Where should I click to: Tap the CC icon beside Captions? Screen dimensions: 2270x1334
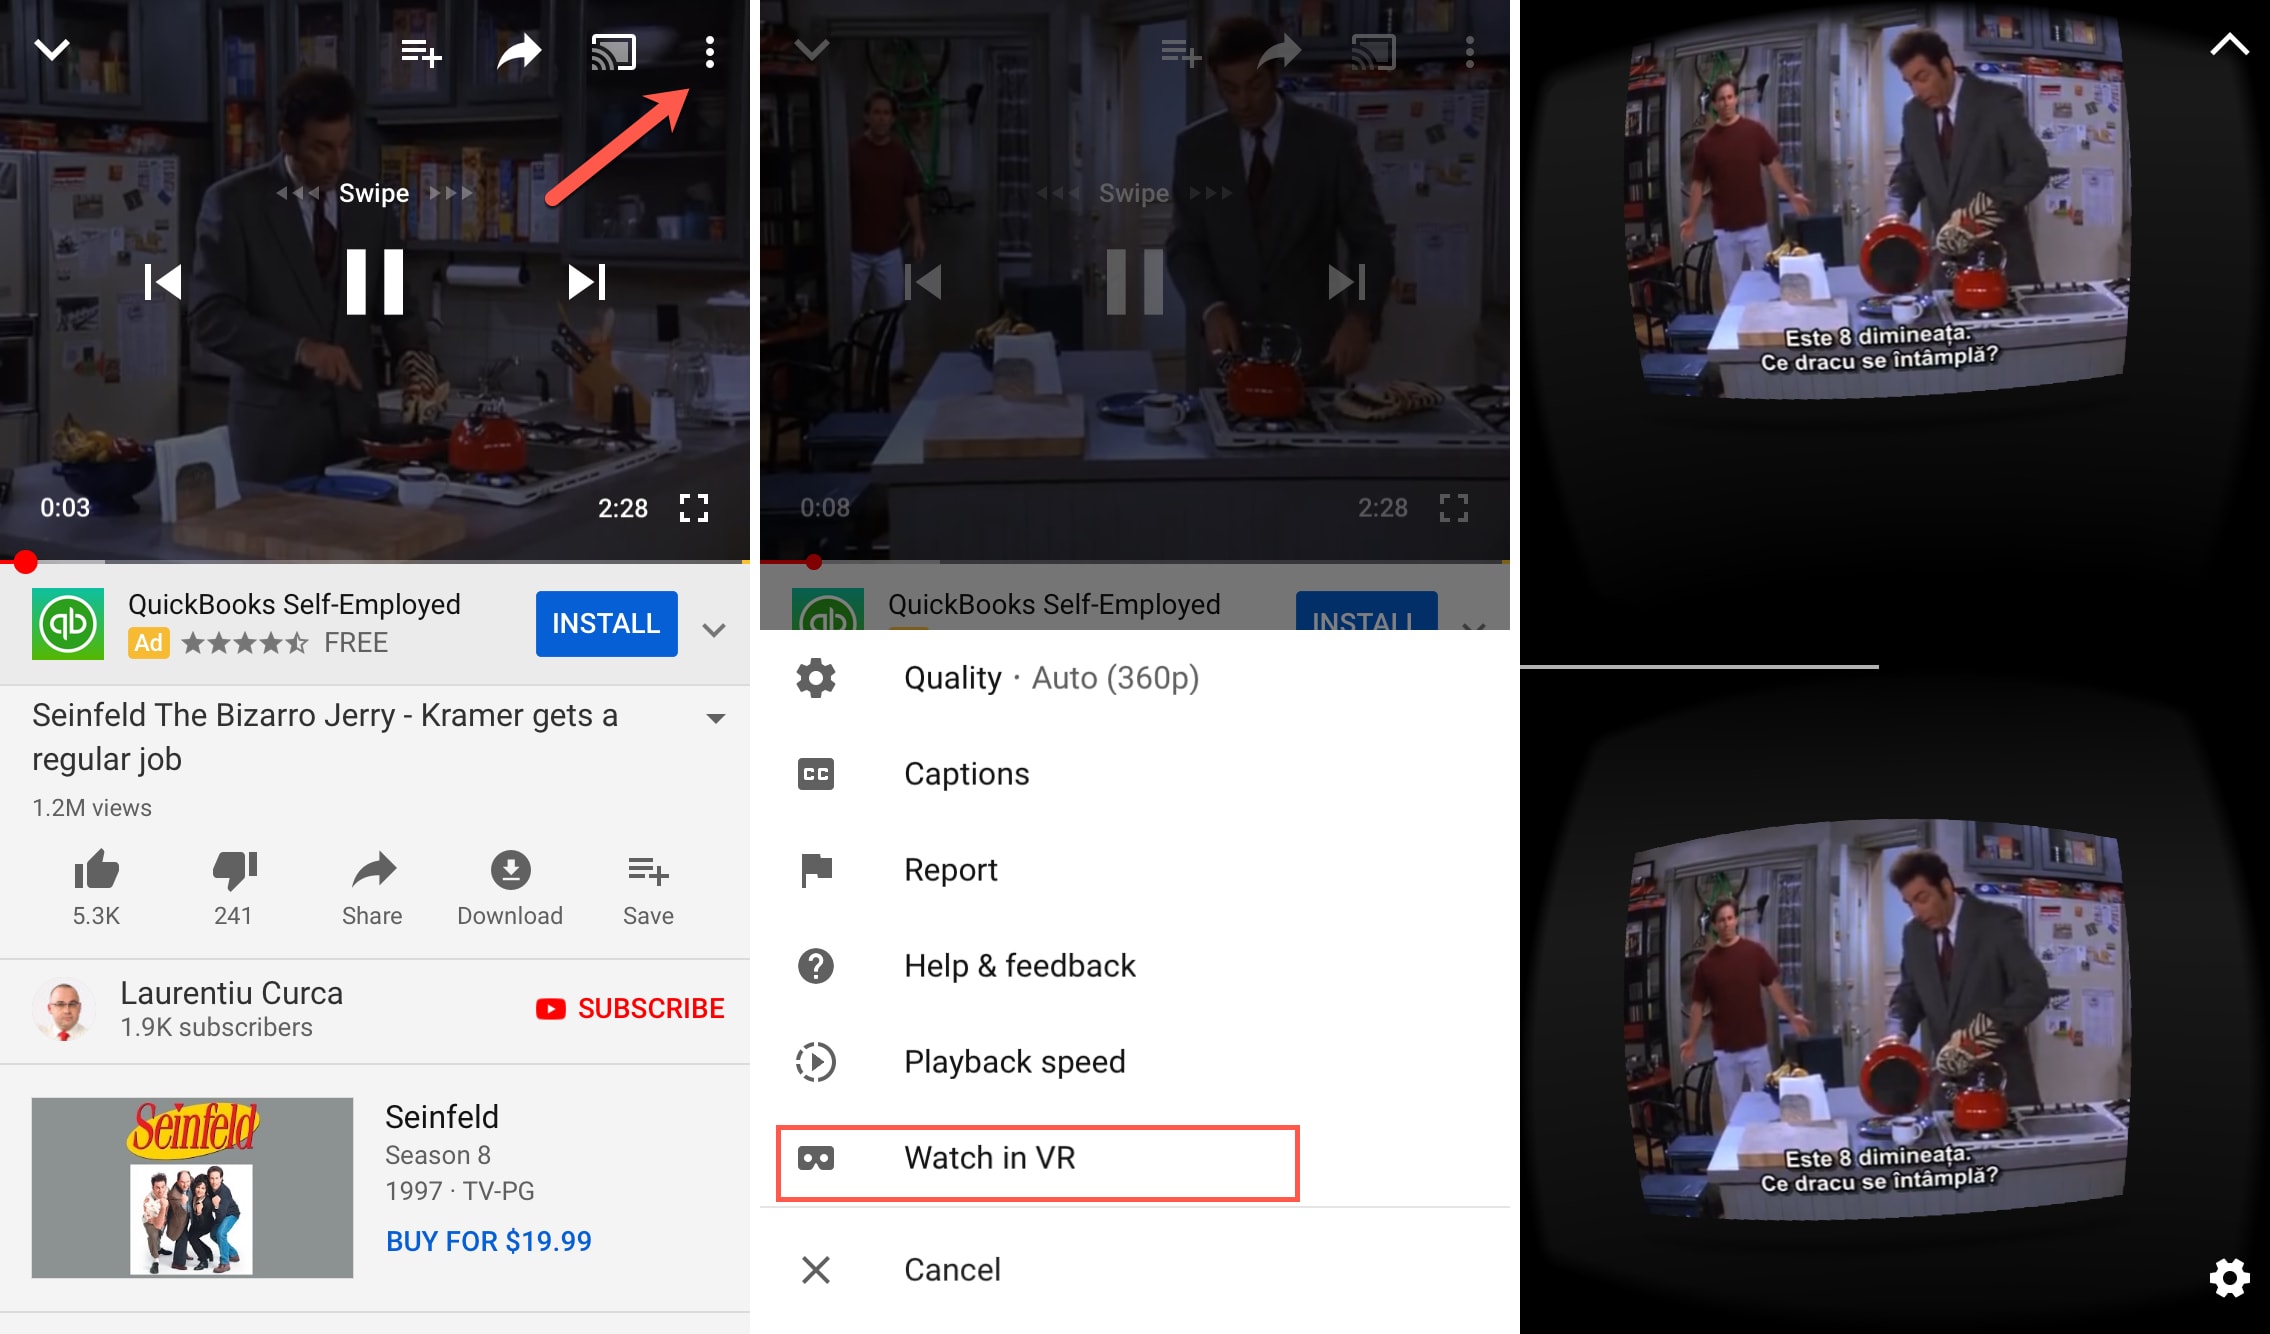coord(816,774)
